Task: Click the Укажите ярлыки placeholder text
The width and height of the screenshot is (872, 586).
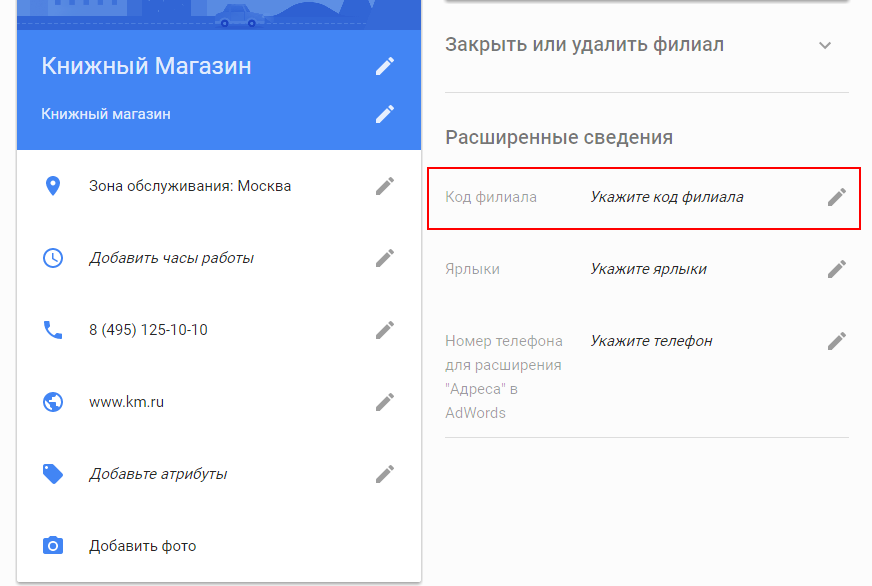Action: (648, 269)
